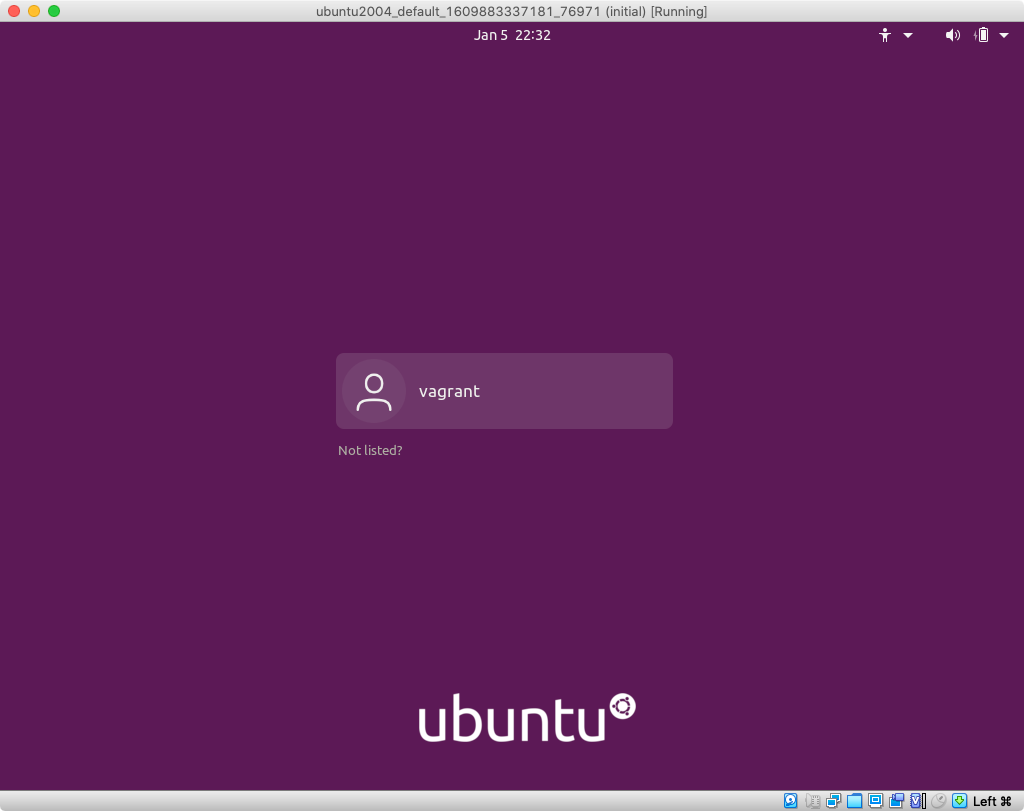Click VirtualBox shared folders icon

[x=854, y=801]
